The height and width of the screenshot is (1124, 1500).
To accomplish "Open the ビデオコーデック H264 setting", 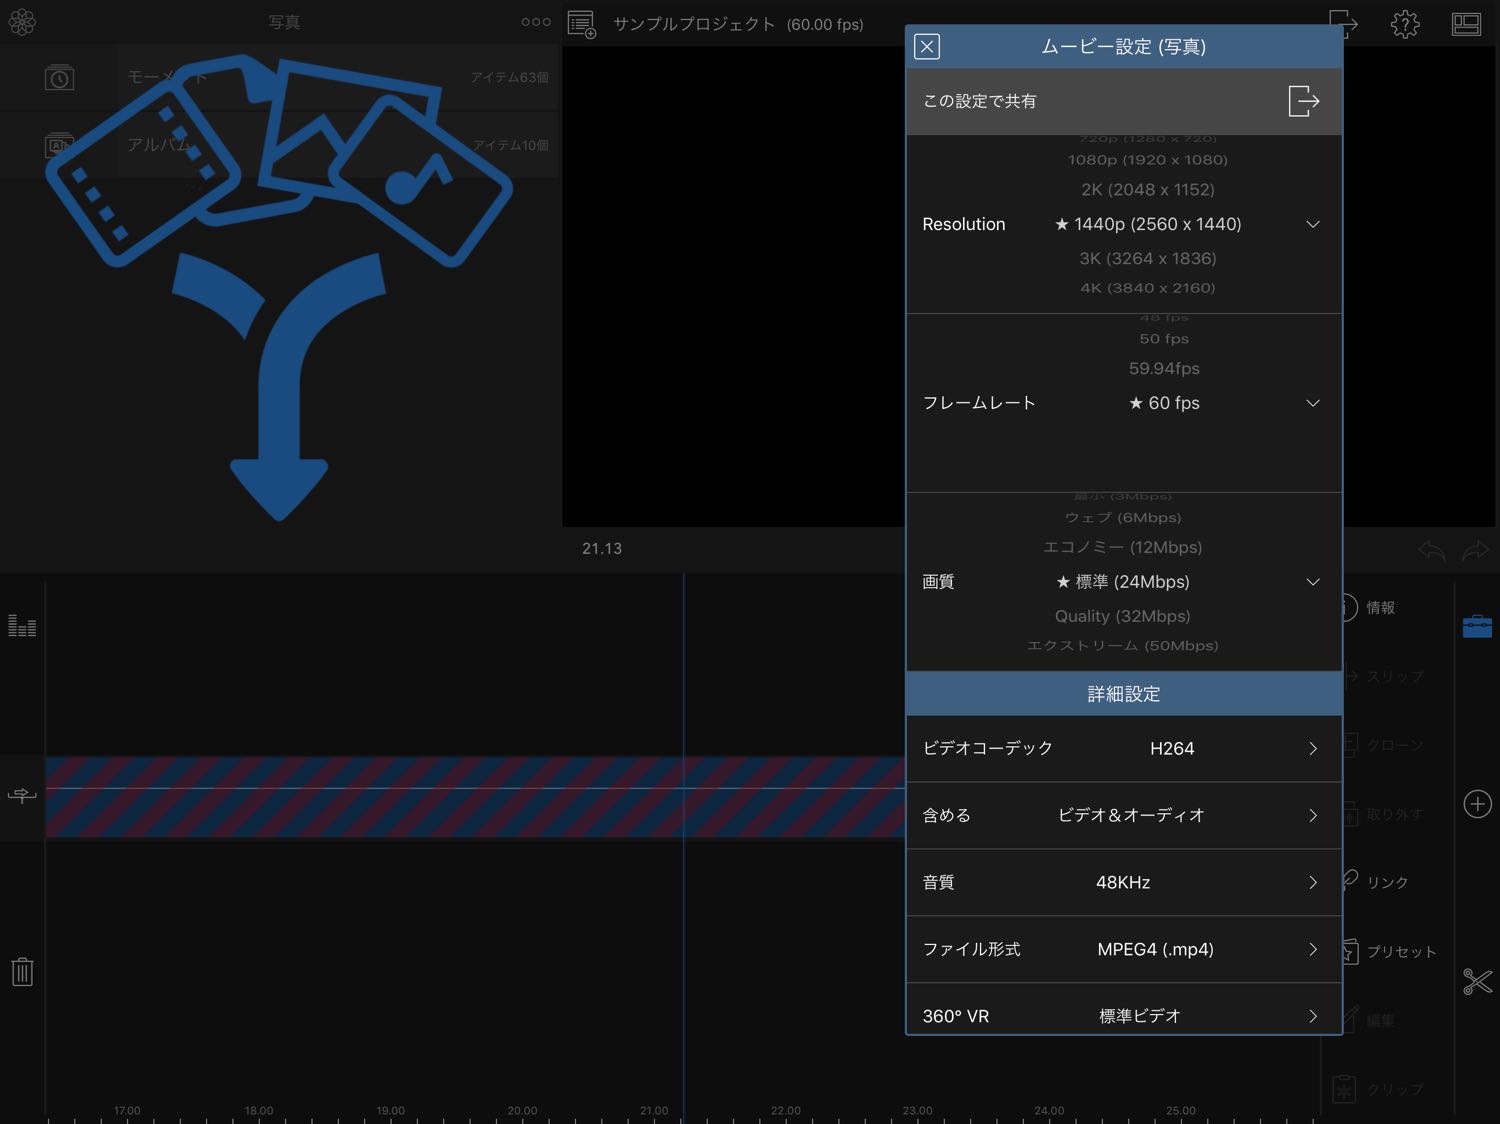I will point(1123,748).
